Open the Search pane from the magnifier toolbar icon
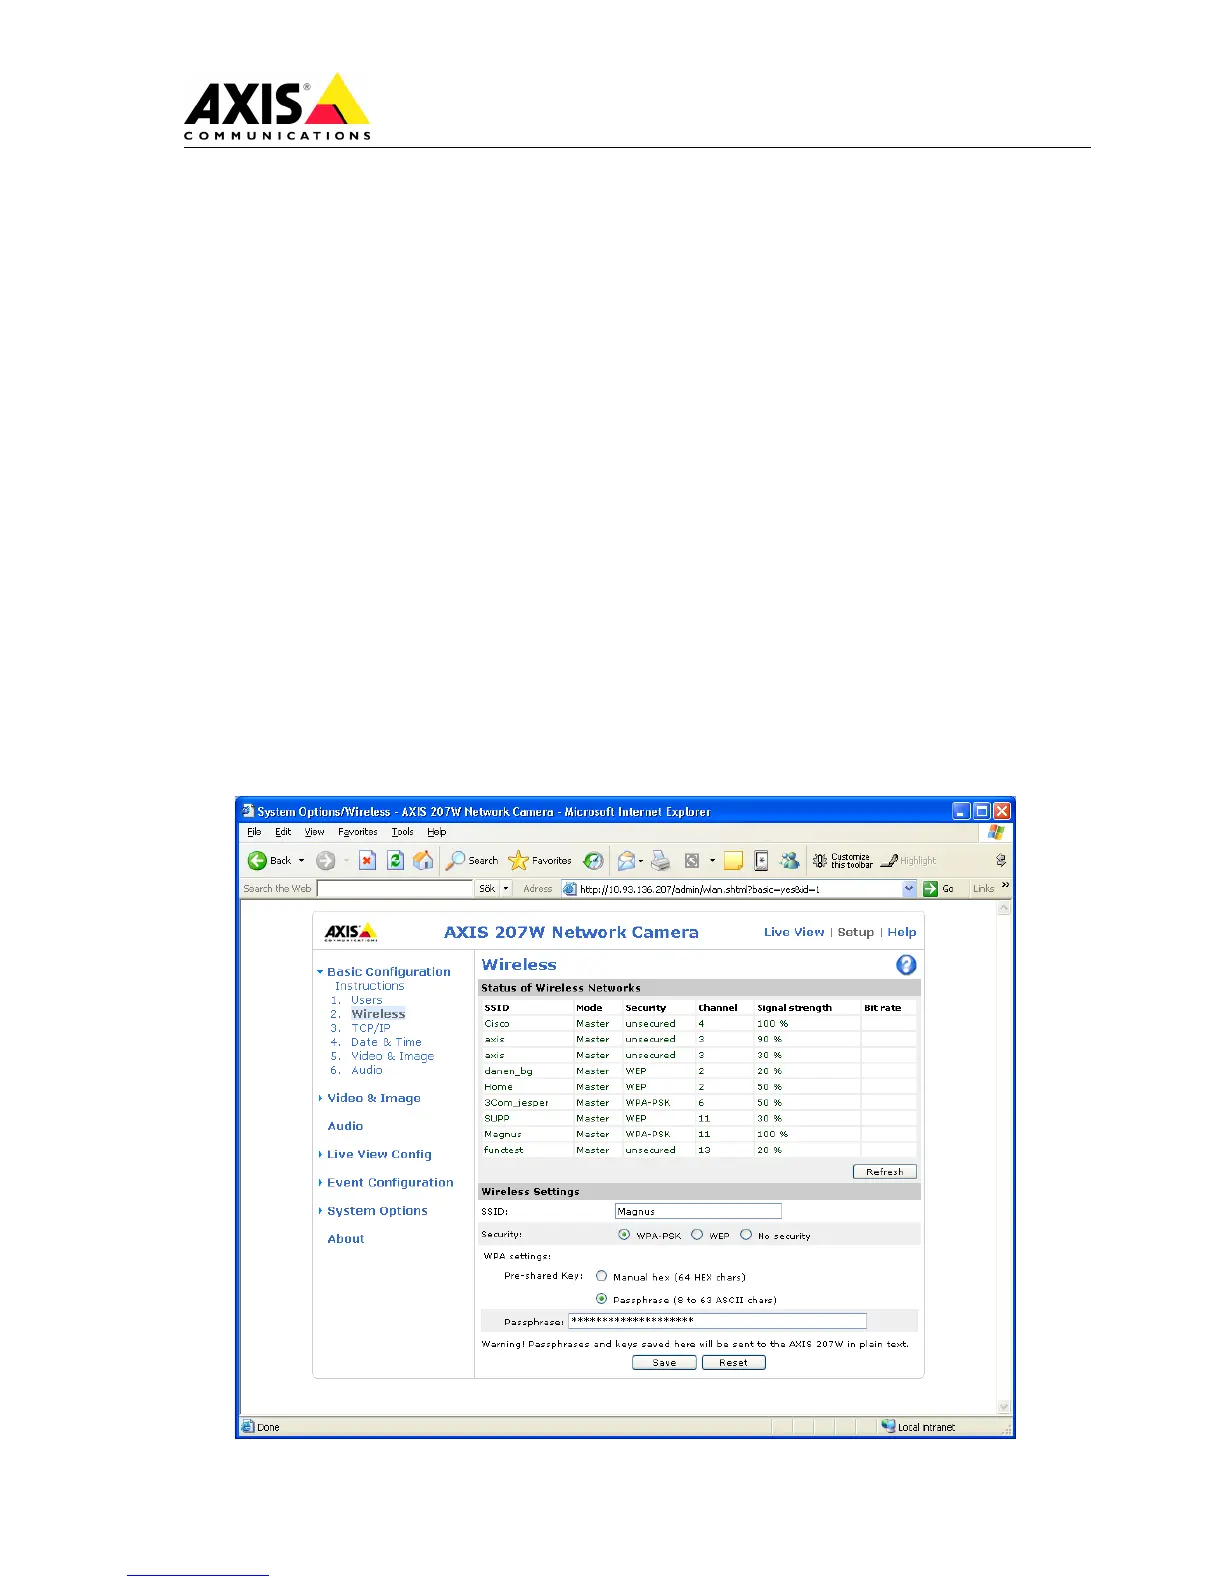1224x1584 pixels. [x=455, y=860]
